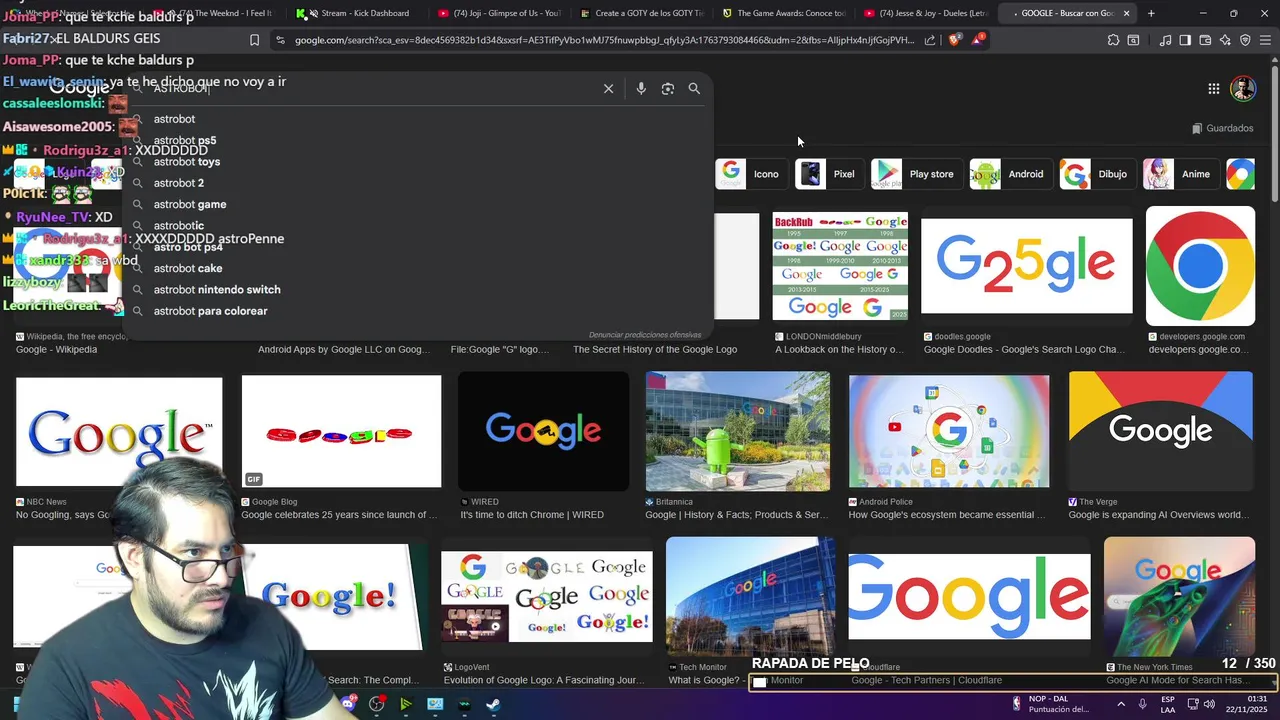Image resolution: width=1280 pixels, height=720 pixels.
Task: Open The Verge Google AI Overviews image
Action: pos(1160,431)
